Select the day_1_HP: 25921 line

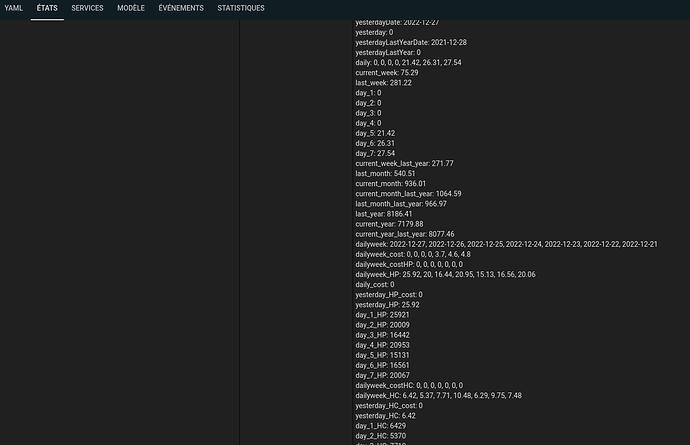click(382, 314)
